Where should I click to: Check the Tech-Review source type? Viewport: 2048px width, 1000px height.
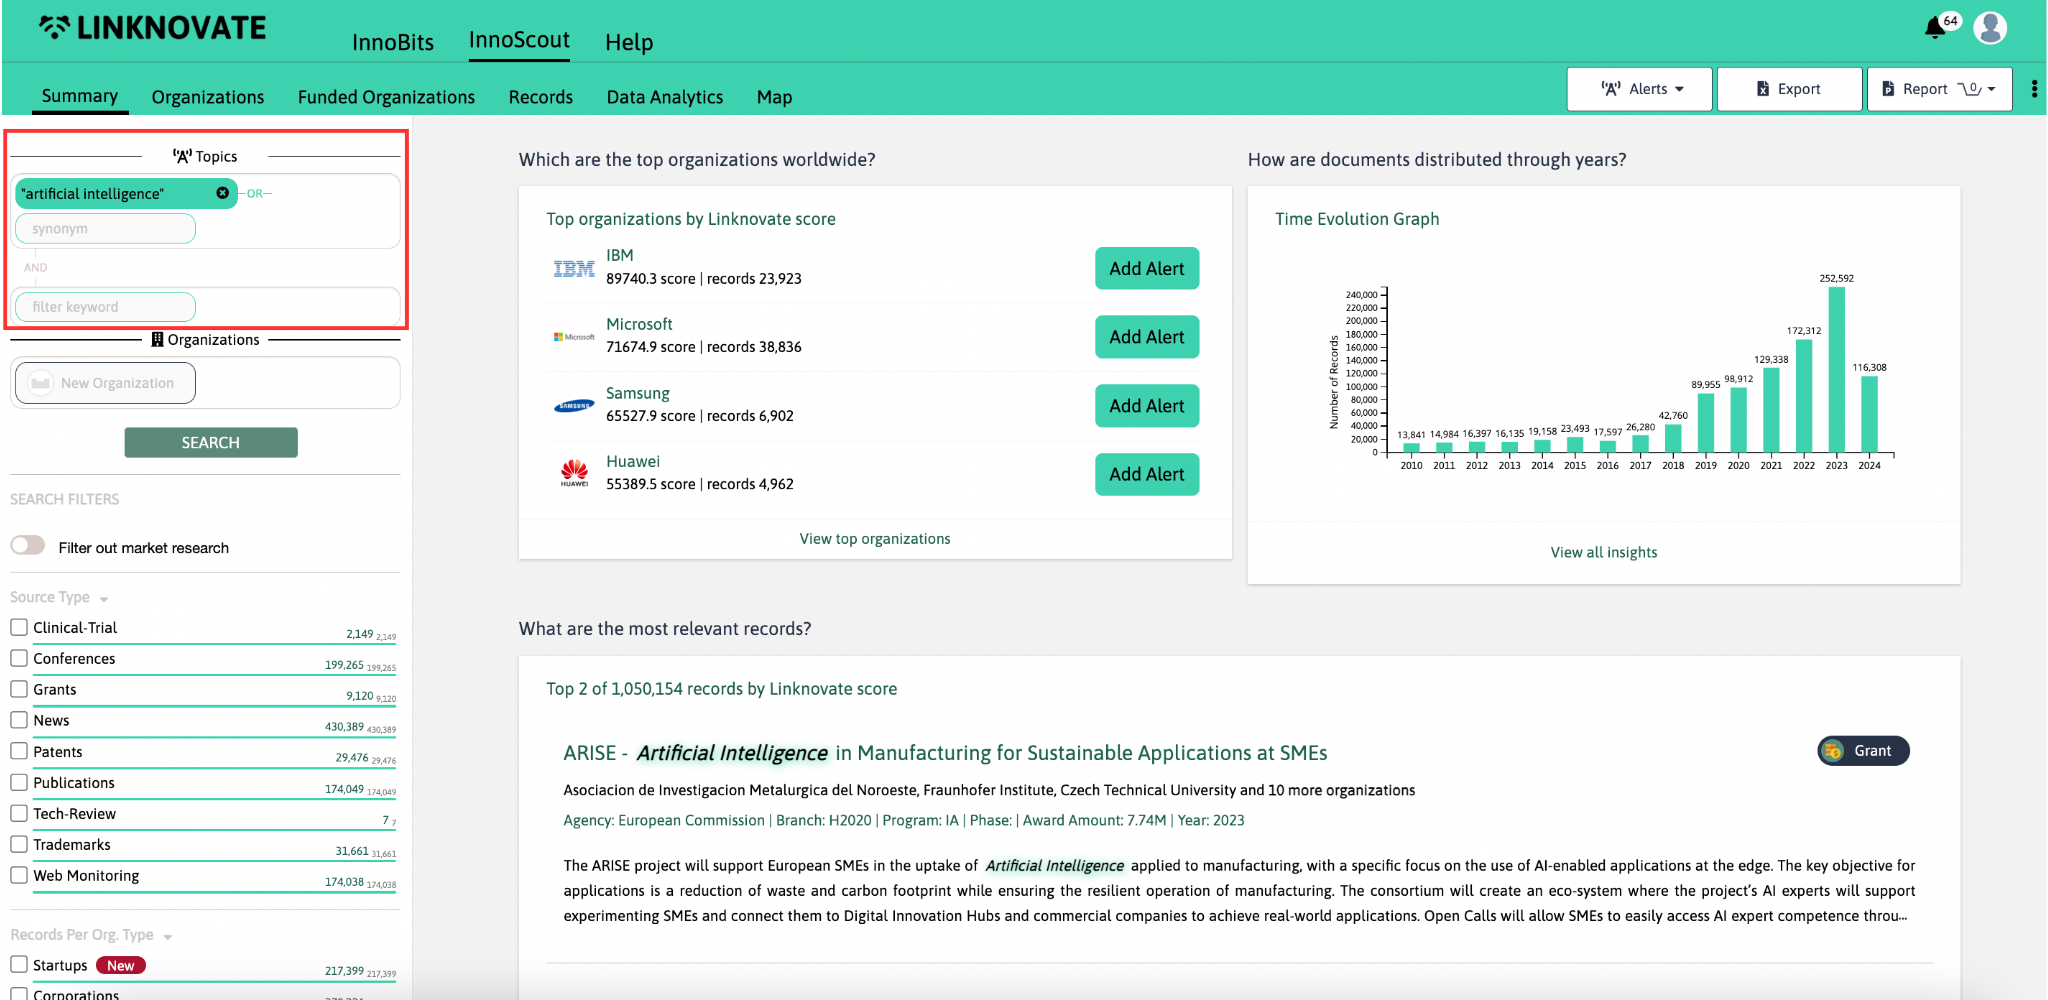coord(19,813)
